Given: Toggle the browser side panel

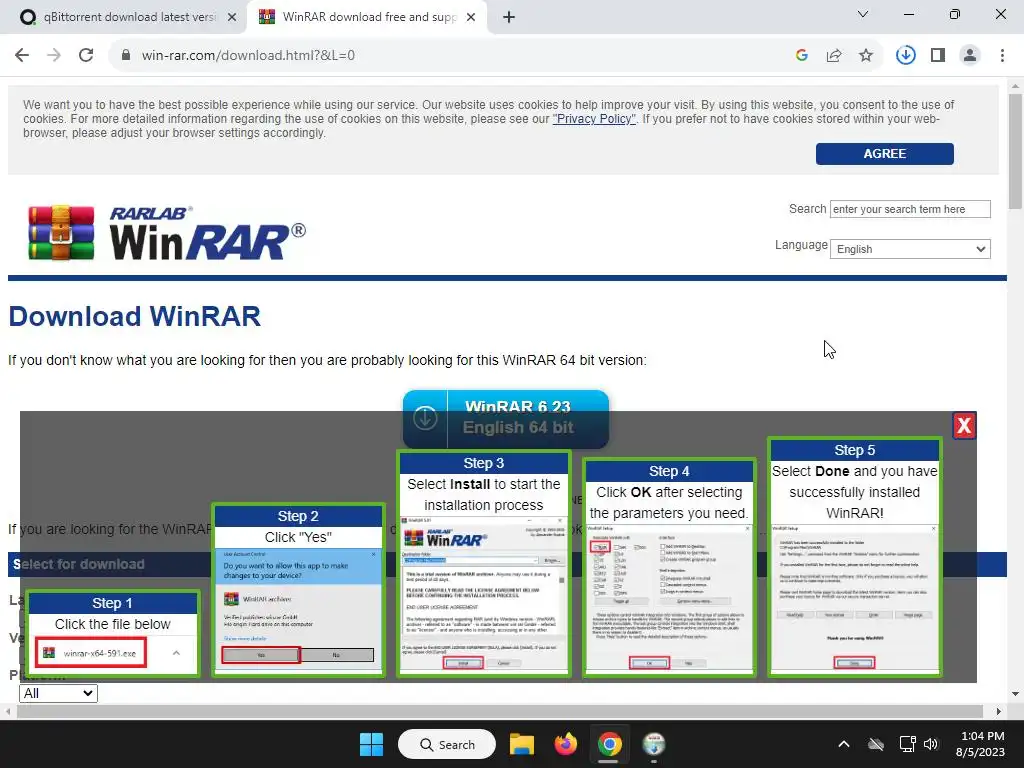Looking at the screenshot, I should [x=938, y=55].
